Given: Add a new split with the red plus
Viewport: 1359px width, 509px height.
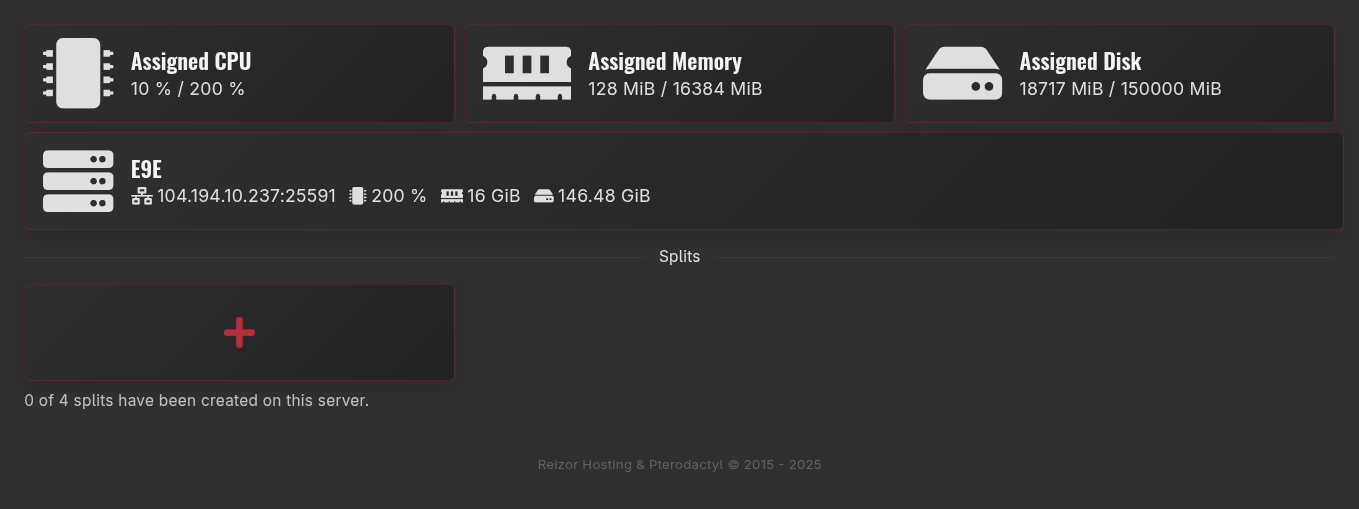Looking at the screenshot, I should pyautogui.click(x=239, y=333).
